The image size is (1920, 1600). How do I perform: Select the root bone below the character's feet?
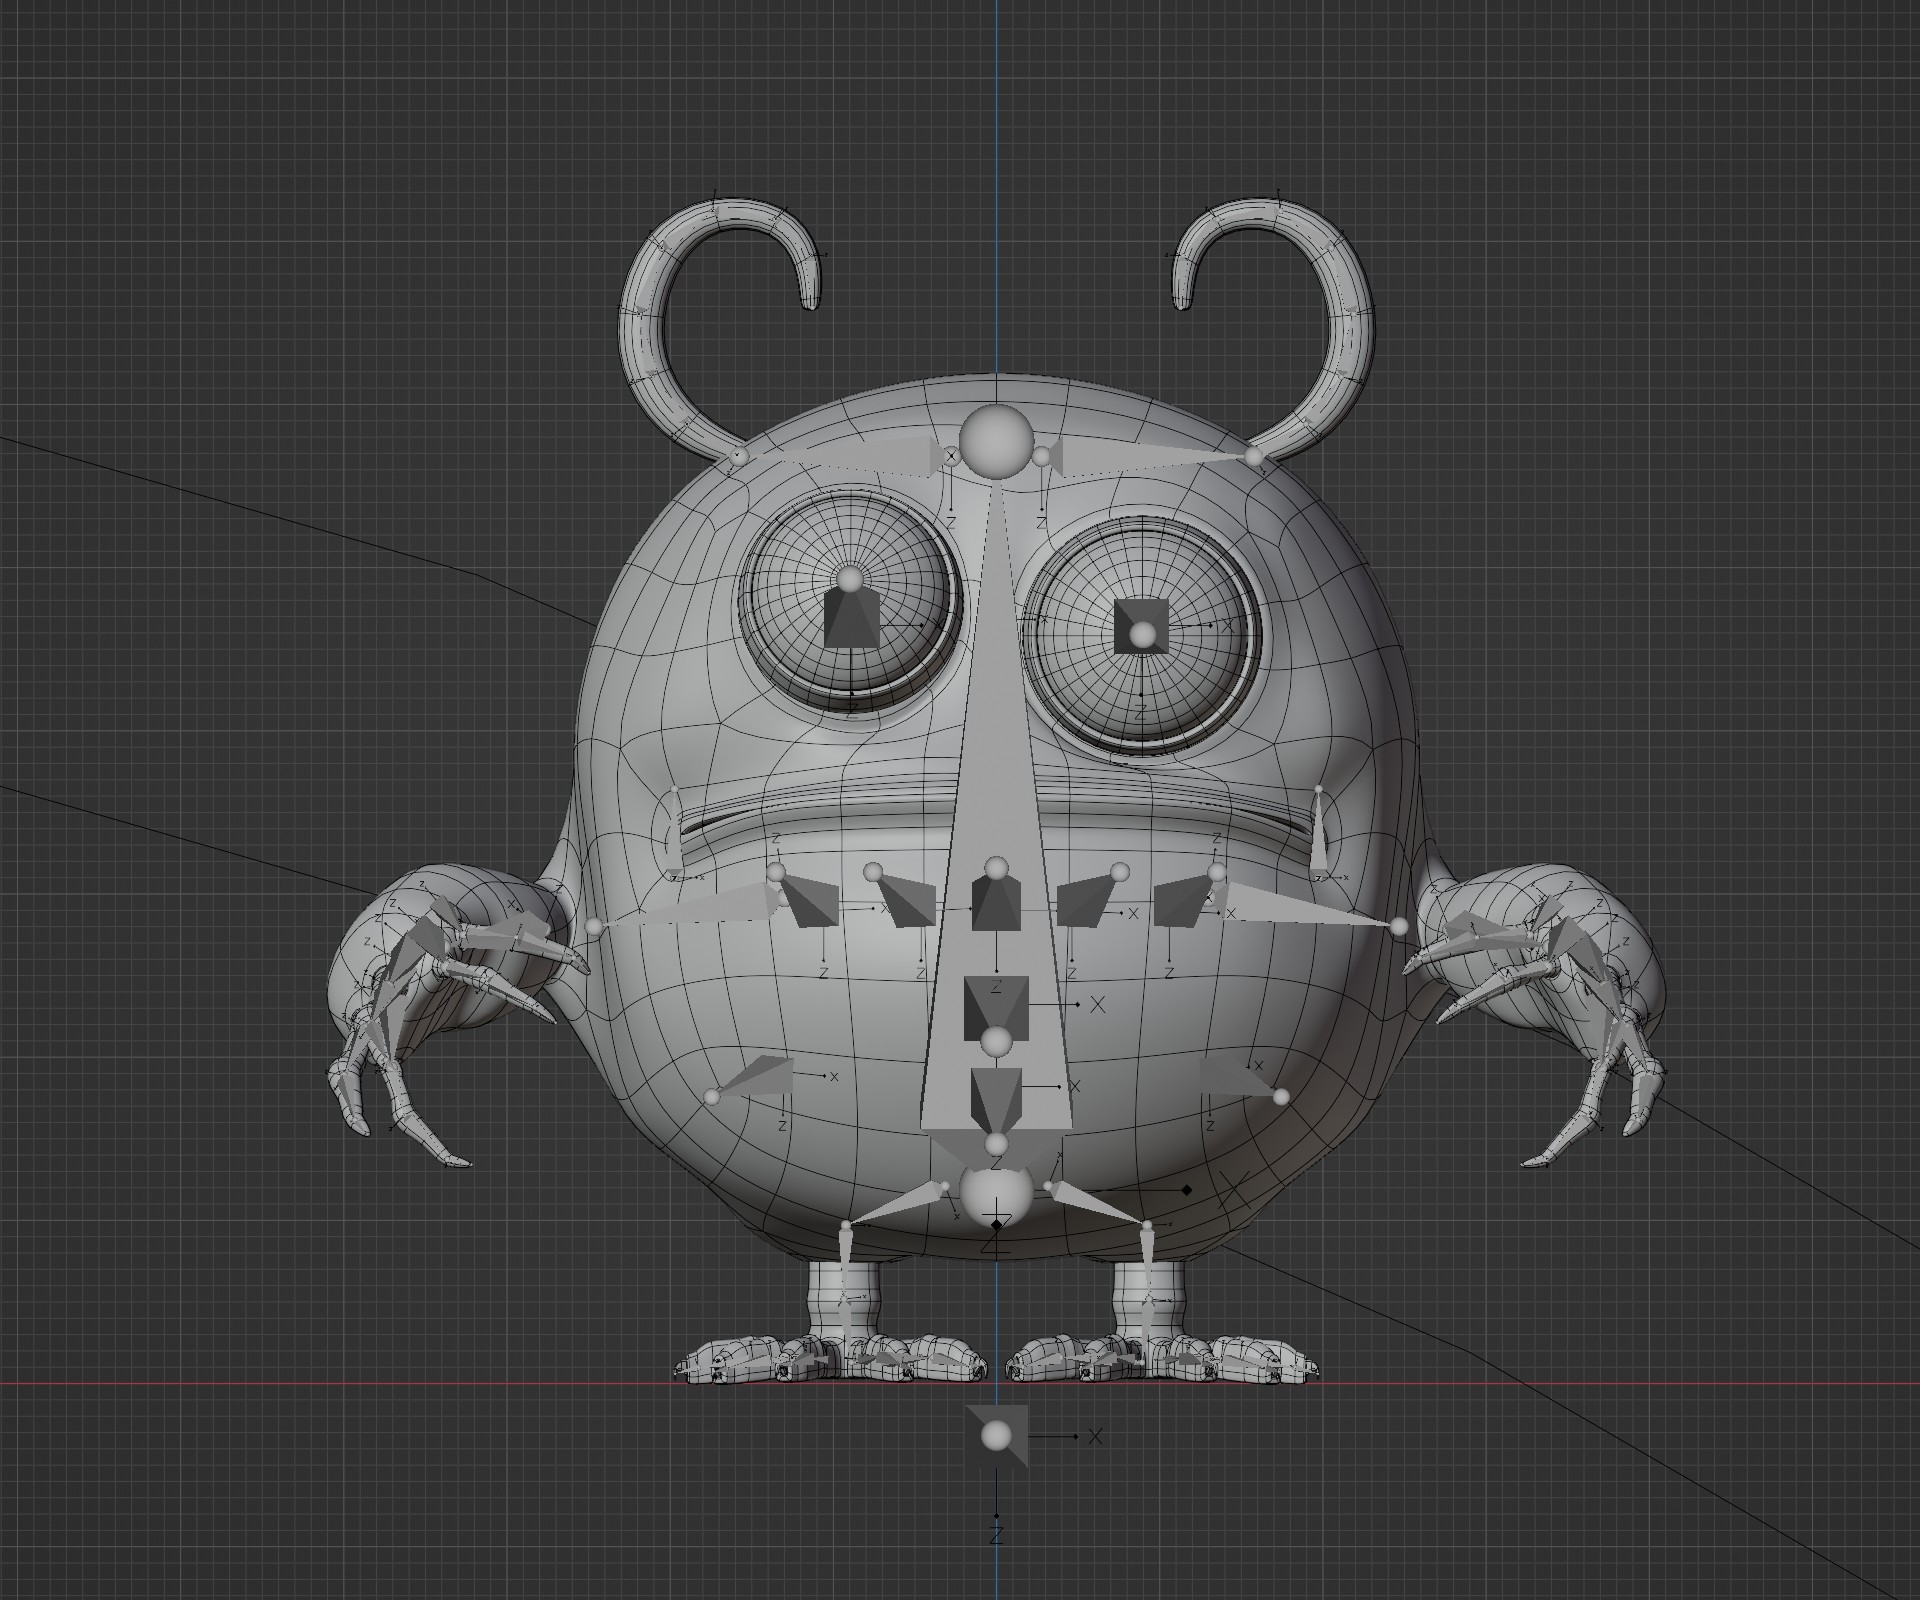996,1436
